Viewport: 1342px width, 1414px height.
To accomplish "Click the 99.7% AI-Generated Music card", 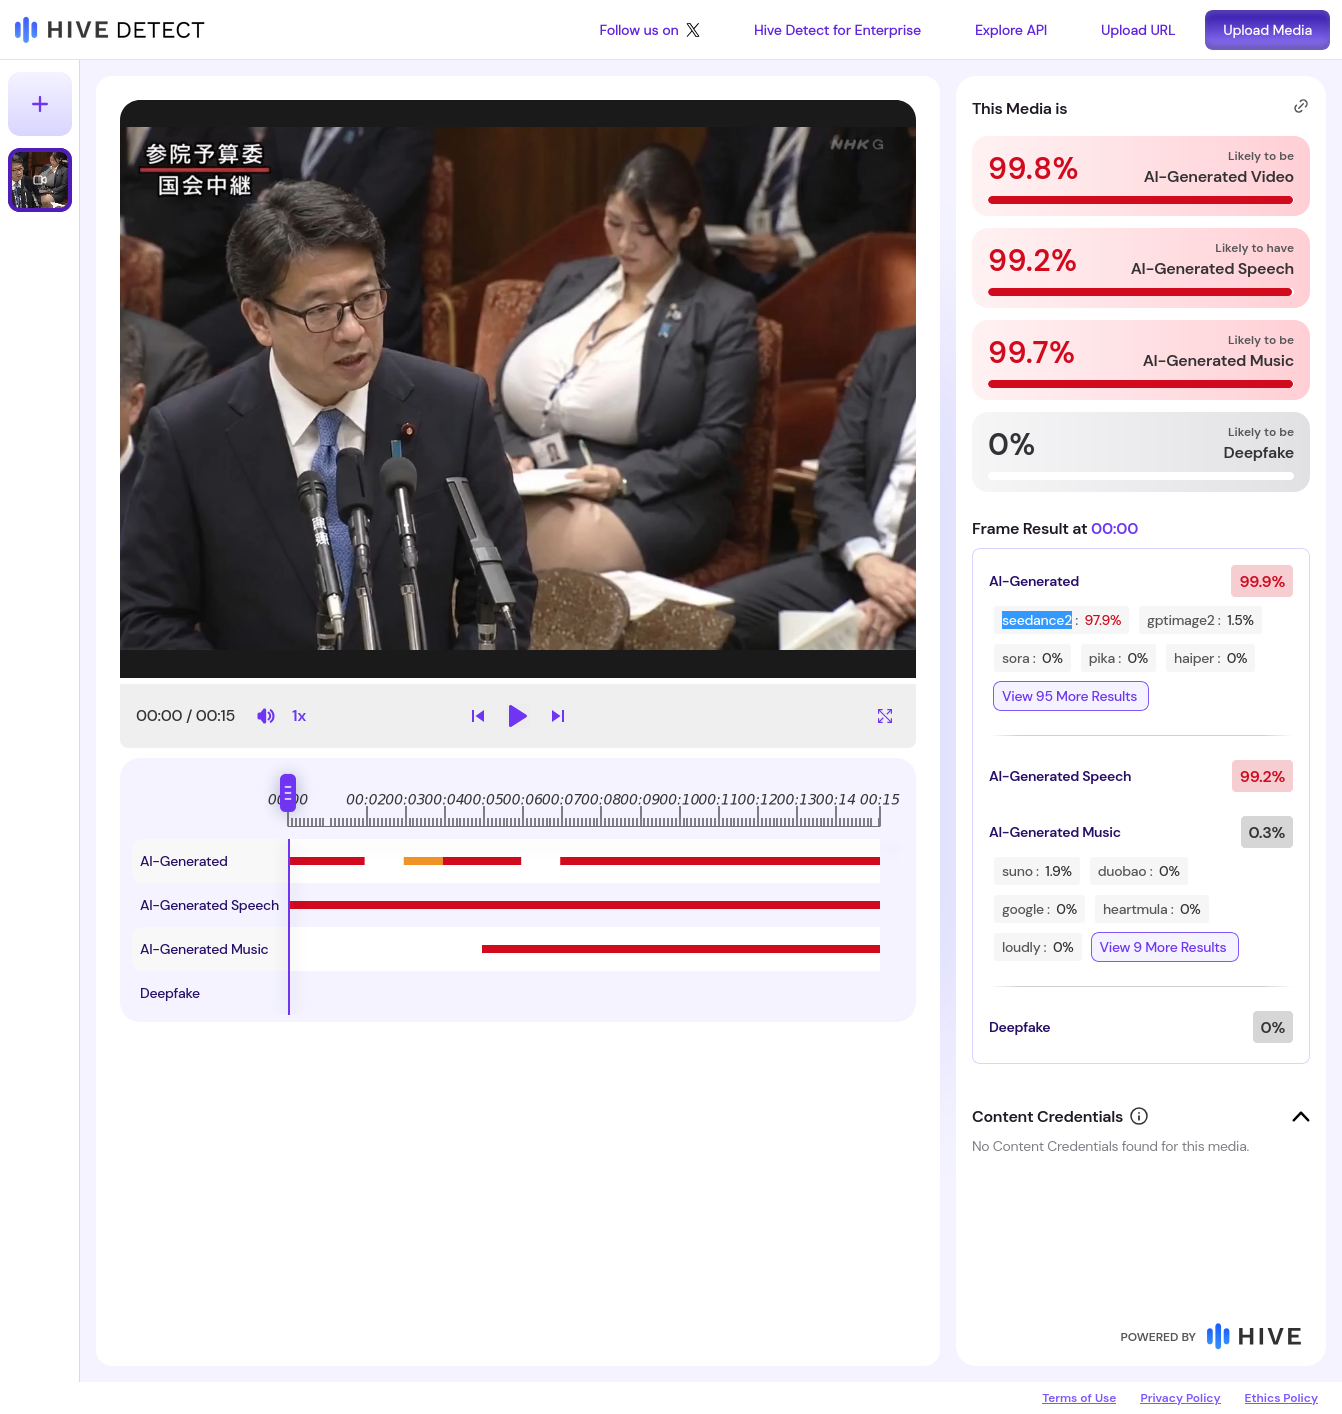I will click(x=1141, y=360).
